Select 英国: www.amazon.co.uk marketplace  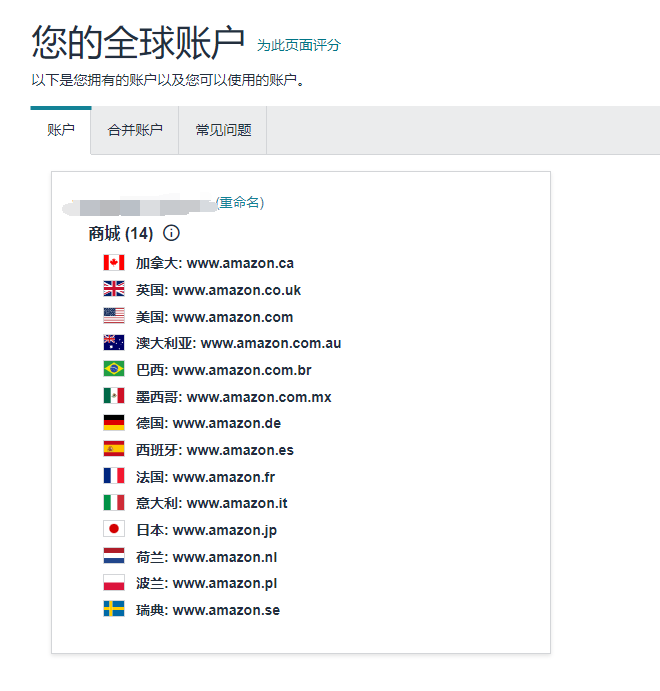[218, 290]
